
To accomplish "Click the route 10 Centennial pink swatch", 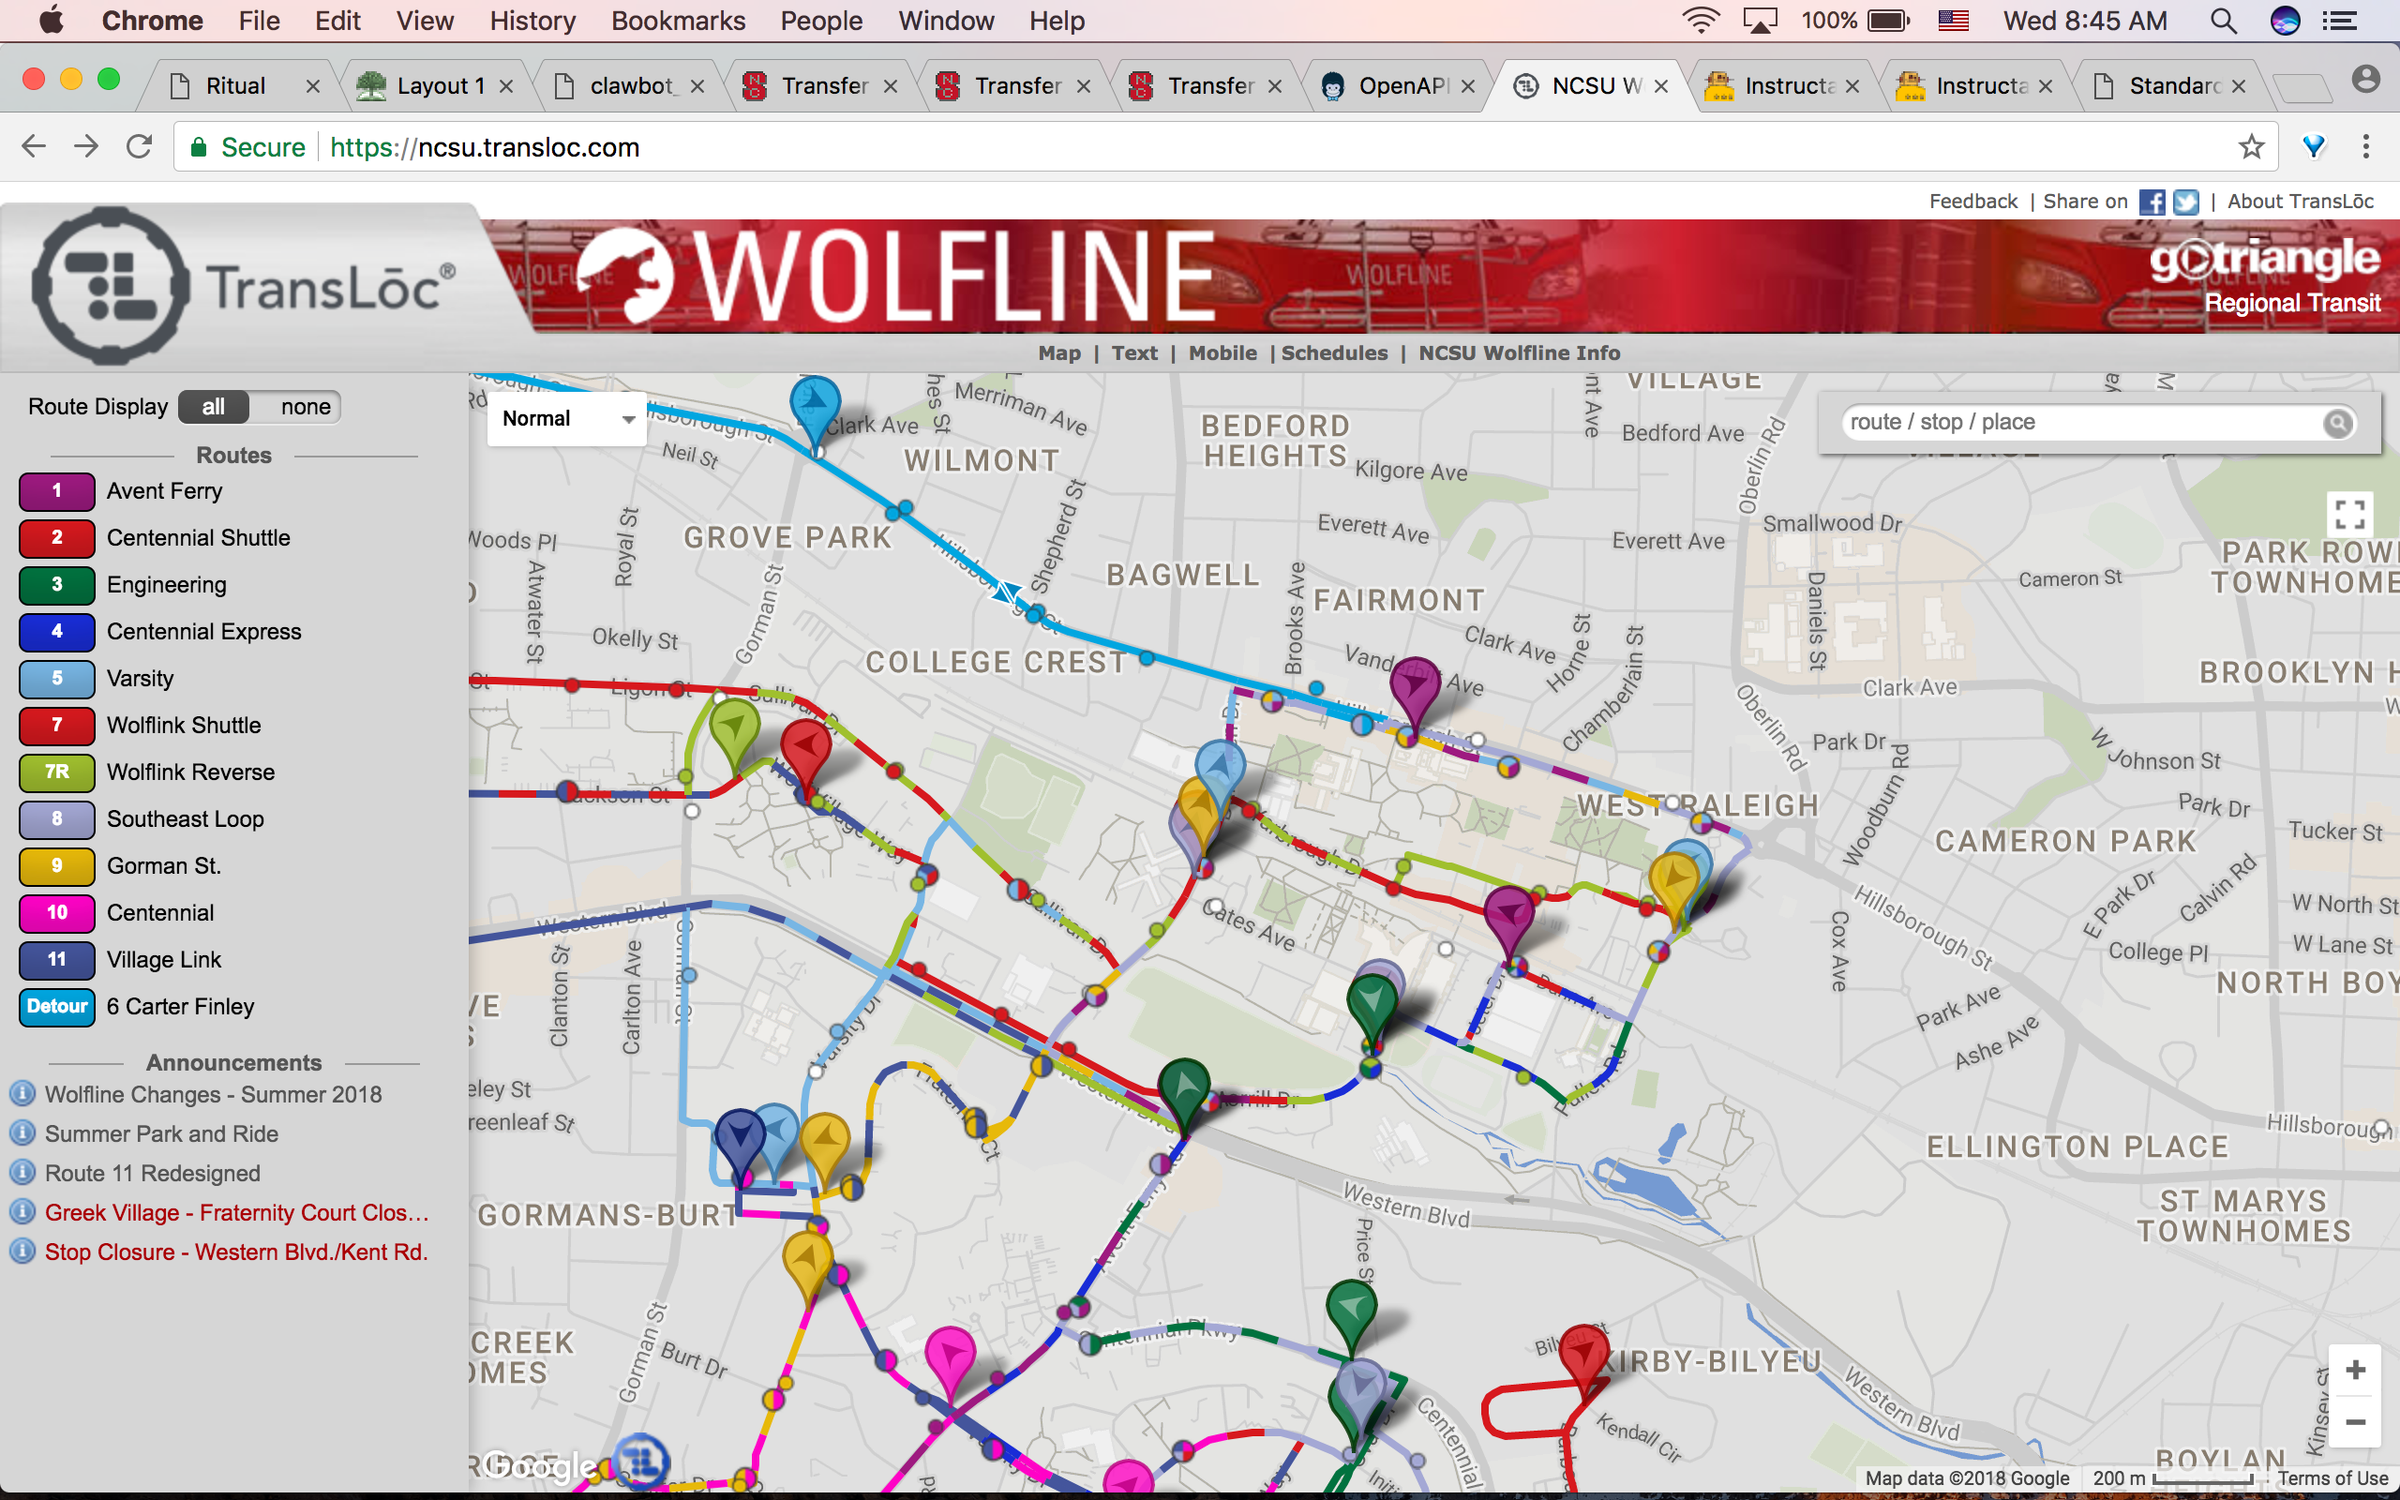I will 57,913.
